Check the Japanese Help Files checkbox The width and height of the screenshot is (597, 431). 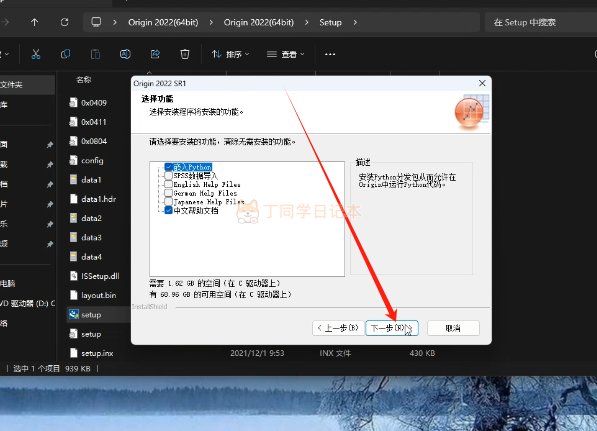tap(169, 202)
